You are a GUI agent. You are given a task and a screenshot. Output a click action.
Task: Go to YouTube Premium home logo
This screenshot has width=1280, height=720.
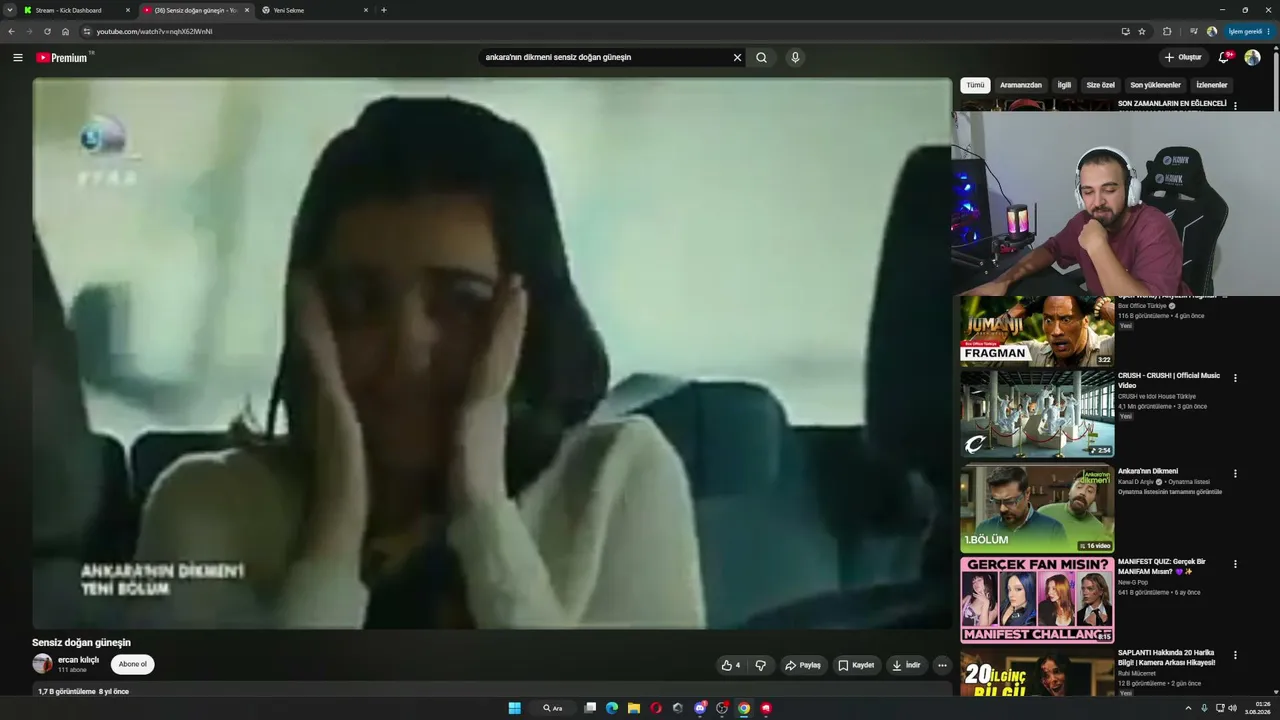[x=64, y=58]
